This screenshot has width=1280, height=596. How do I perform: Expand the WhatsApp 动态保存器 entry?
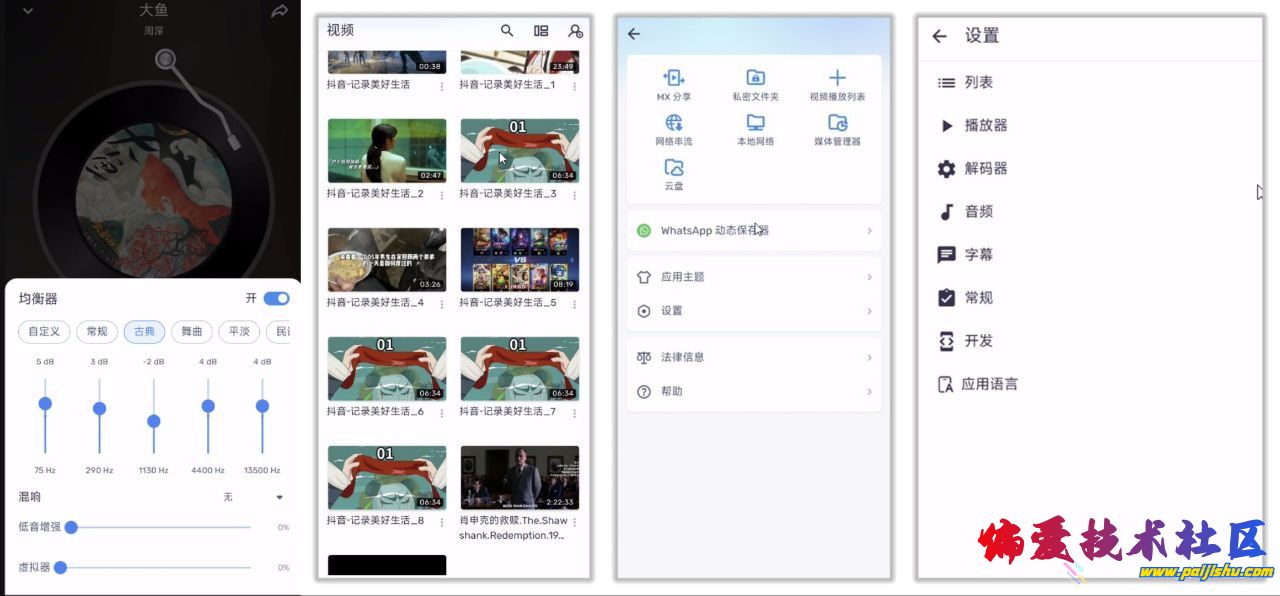(x=754, y=231)
